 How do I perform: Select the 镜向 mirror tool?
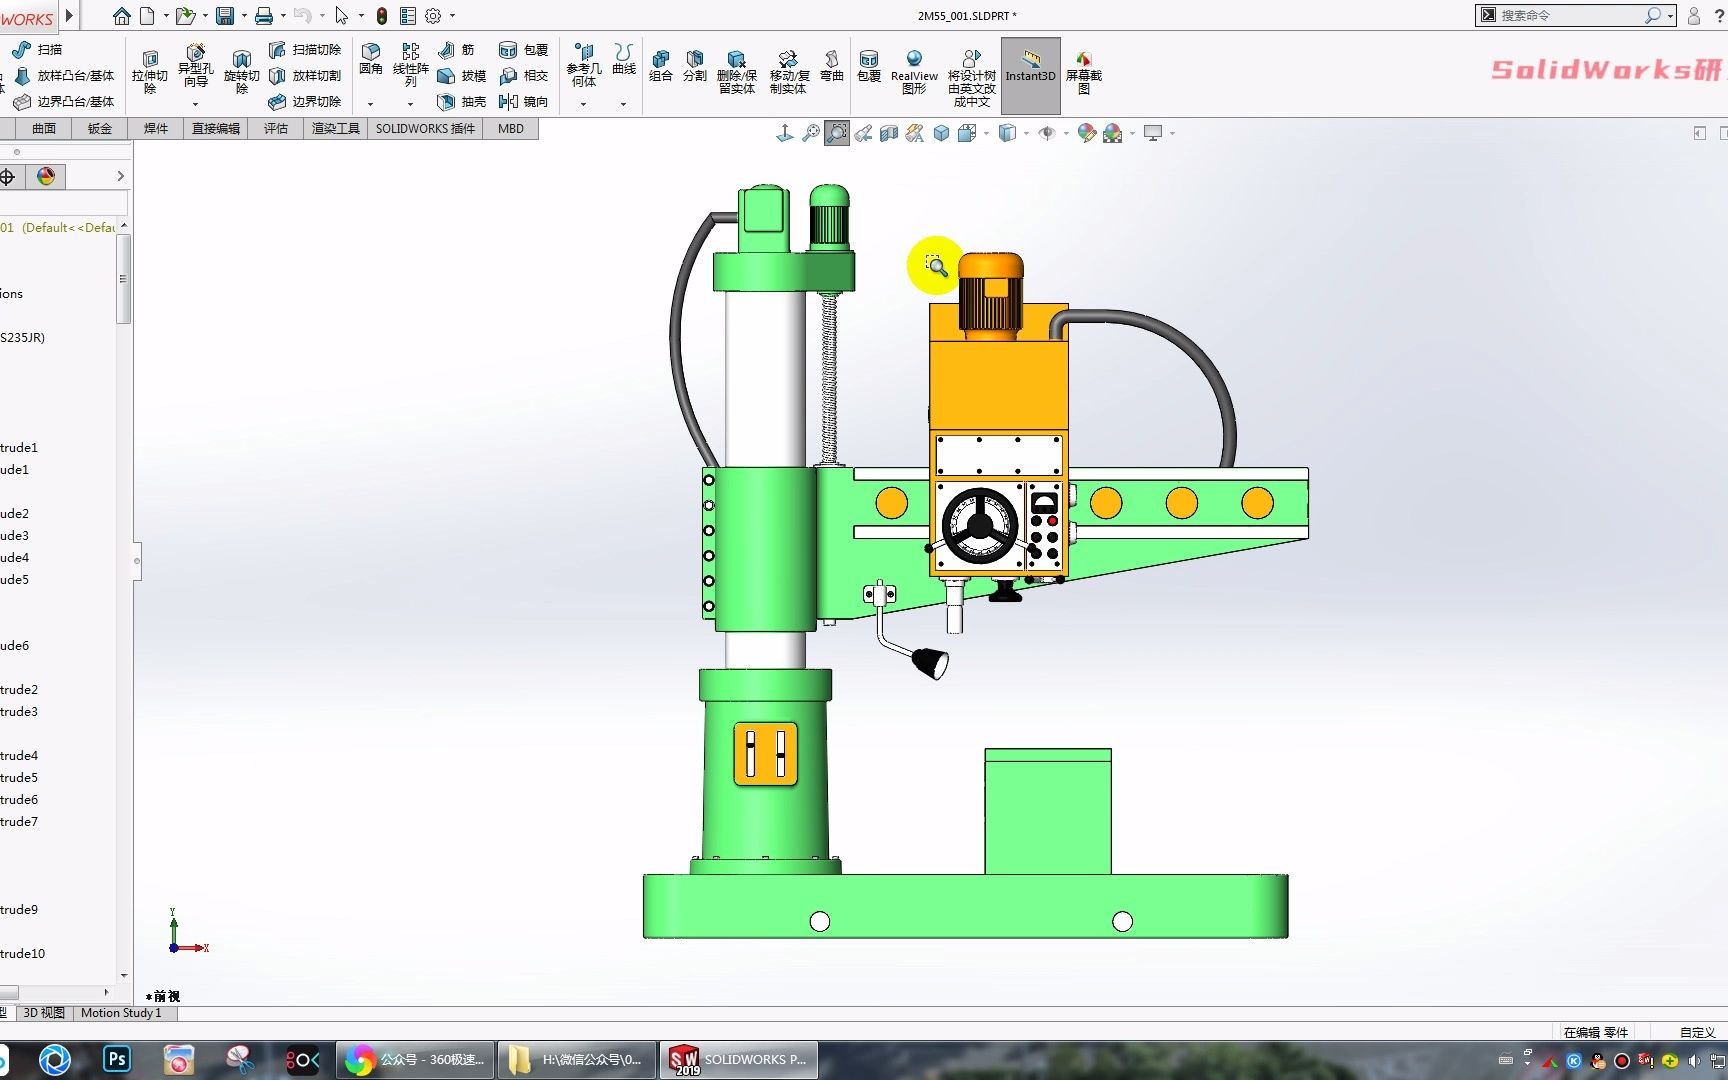coord(523,101)
